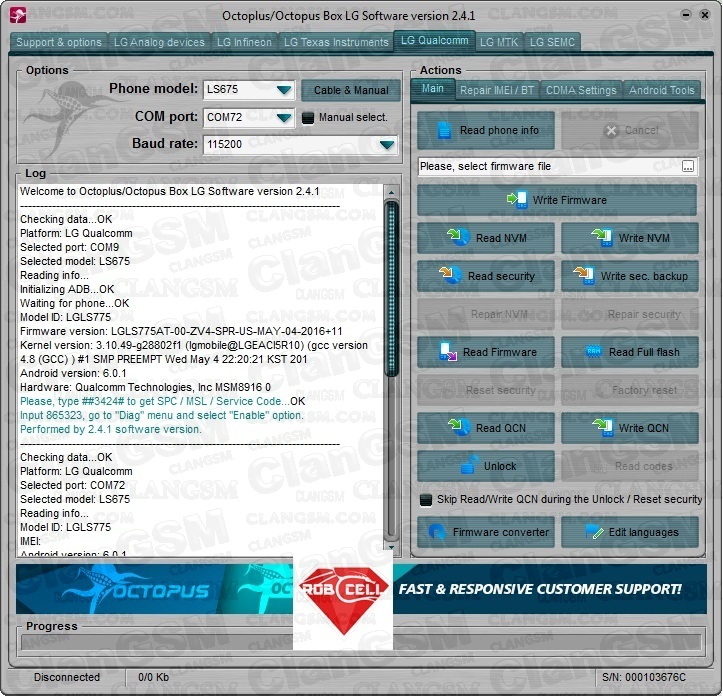Click the Read Firmware icon
Image resolution: width=723 pixels, height=696 pixels.
point(448,352)
